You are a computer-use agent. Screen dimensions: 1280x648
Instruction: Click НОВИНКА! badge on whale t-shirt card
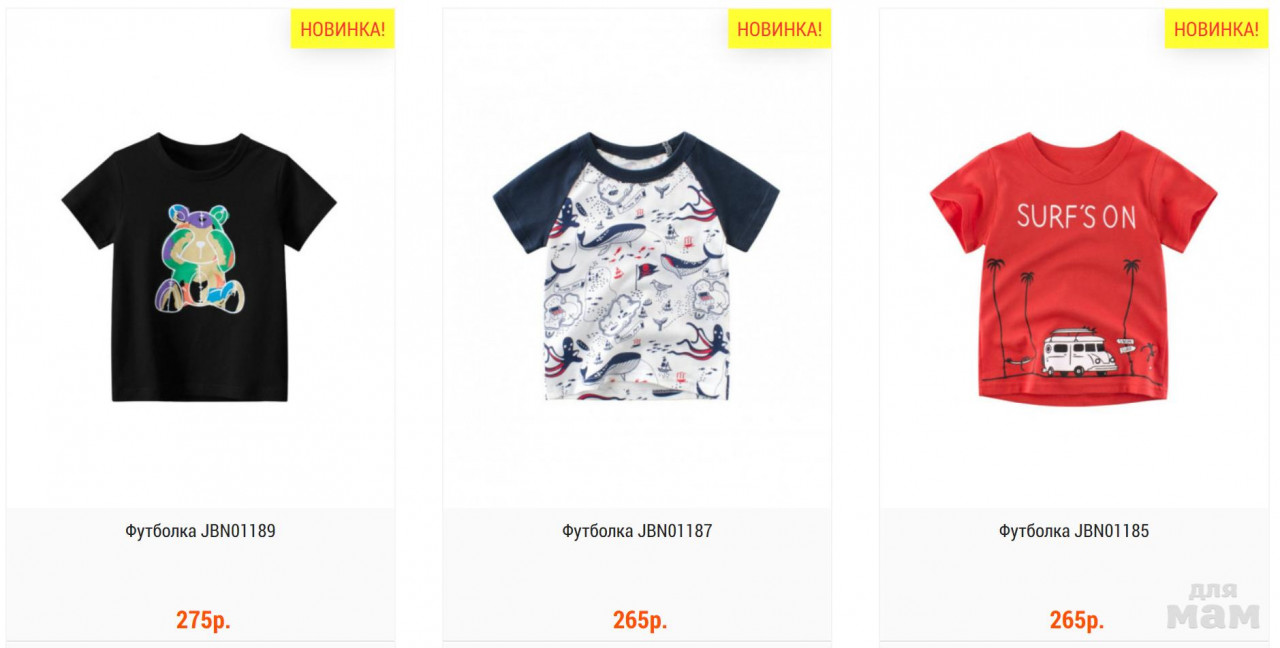(780, 29)
